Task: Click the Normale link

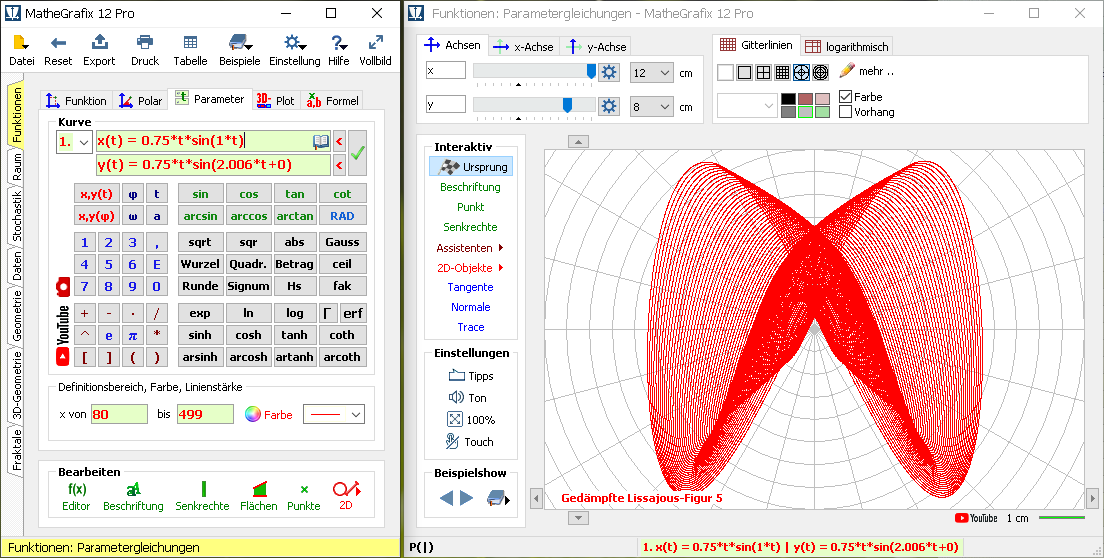Action: click(x=470, y=307)
